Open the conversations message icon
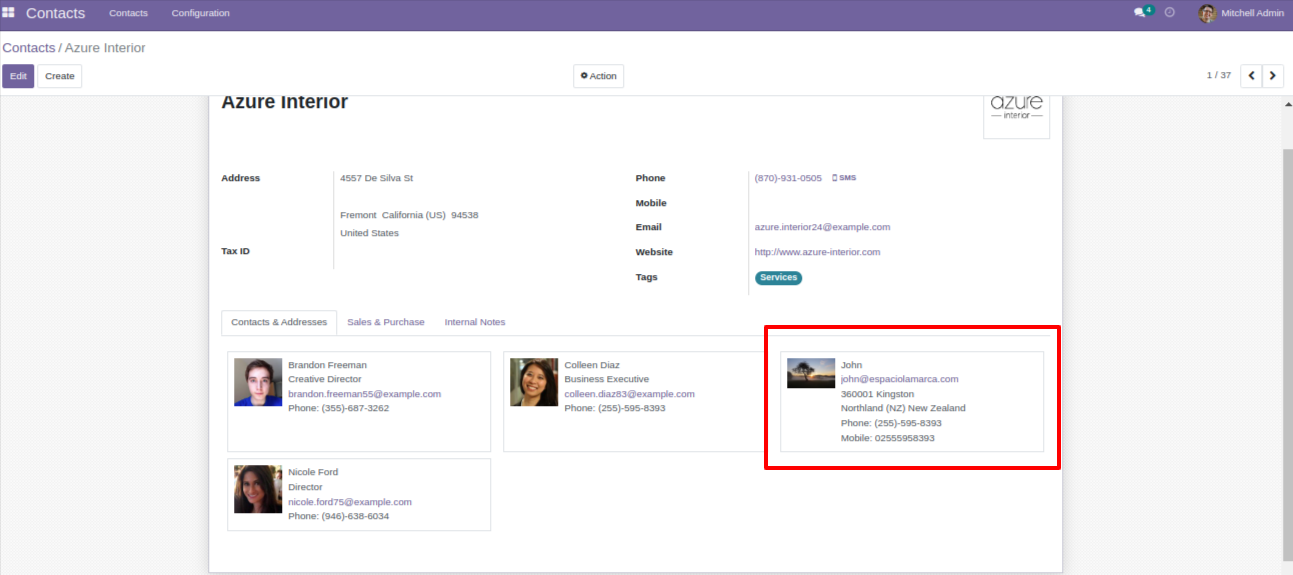This screenshot has width=1293, height=575. [x=1139, y=13]
